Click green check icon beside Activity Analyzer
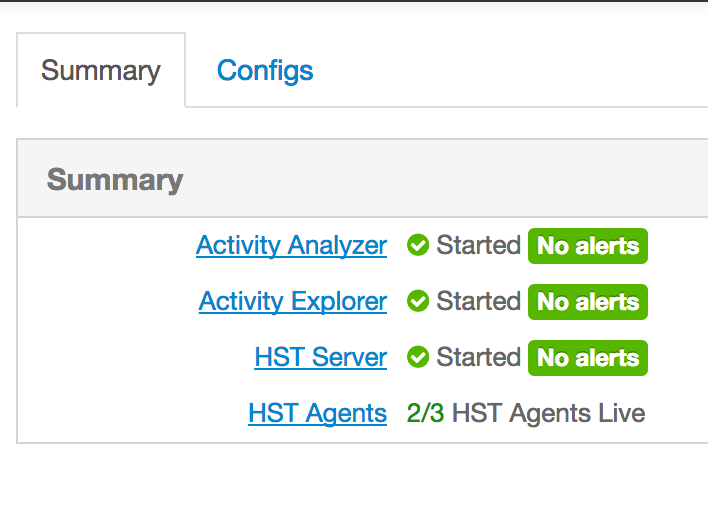The image size is (708, 508). pyautogui.click(x=418, y=245)
